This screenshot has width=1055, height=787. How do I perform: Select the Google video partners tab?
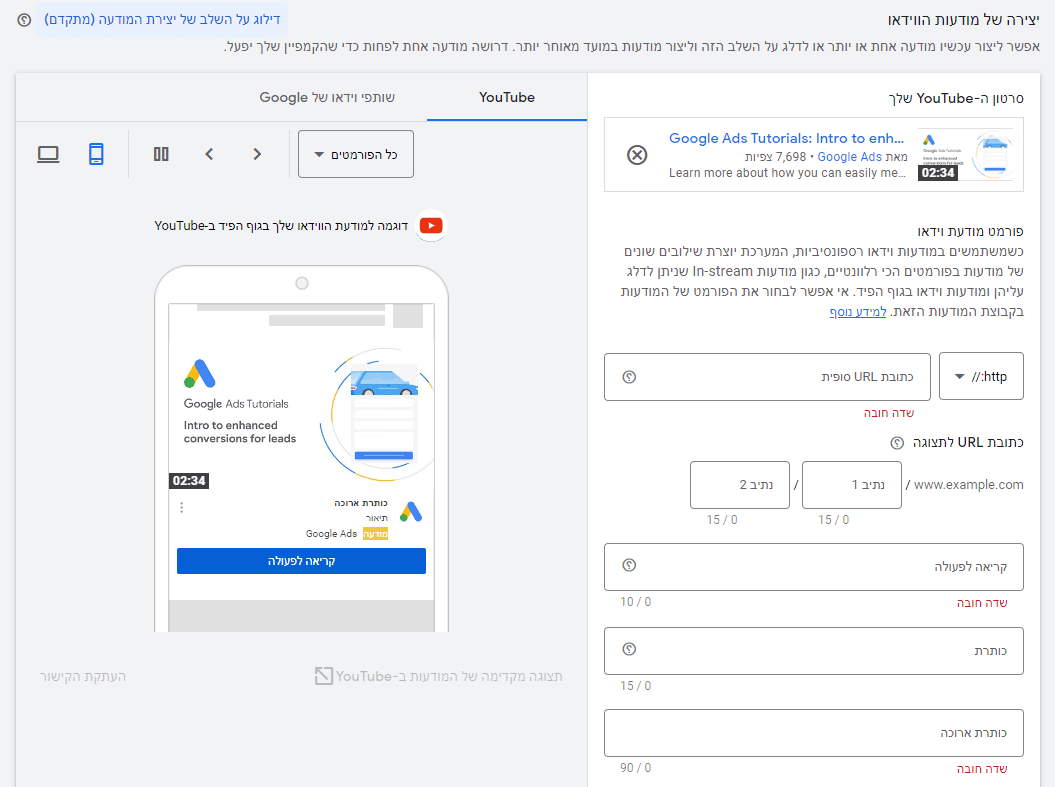[x=327, y=98]
